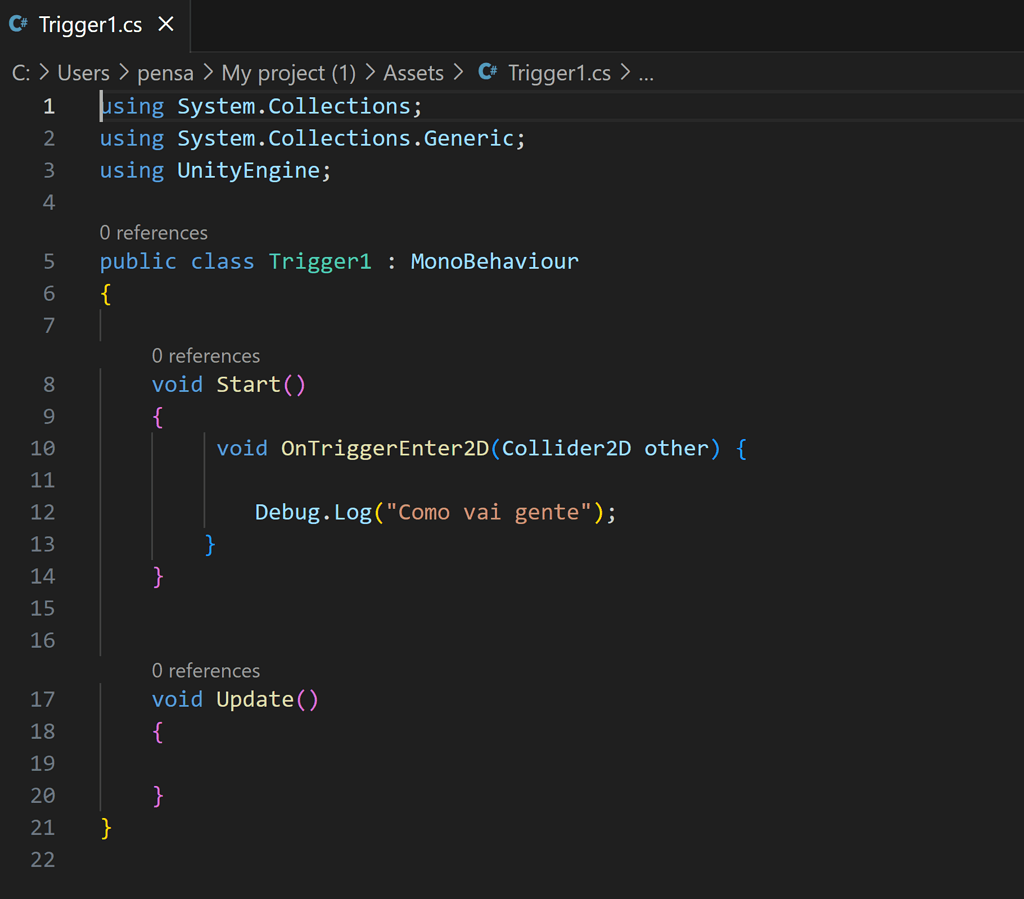Click the C# icon in the editor tab

(17, 25)
